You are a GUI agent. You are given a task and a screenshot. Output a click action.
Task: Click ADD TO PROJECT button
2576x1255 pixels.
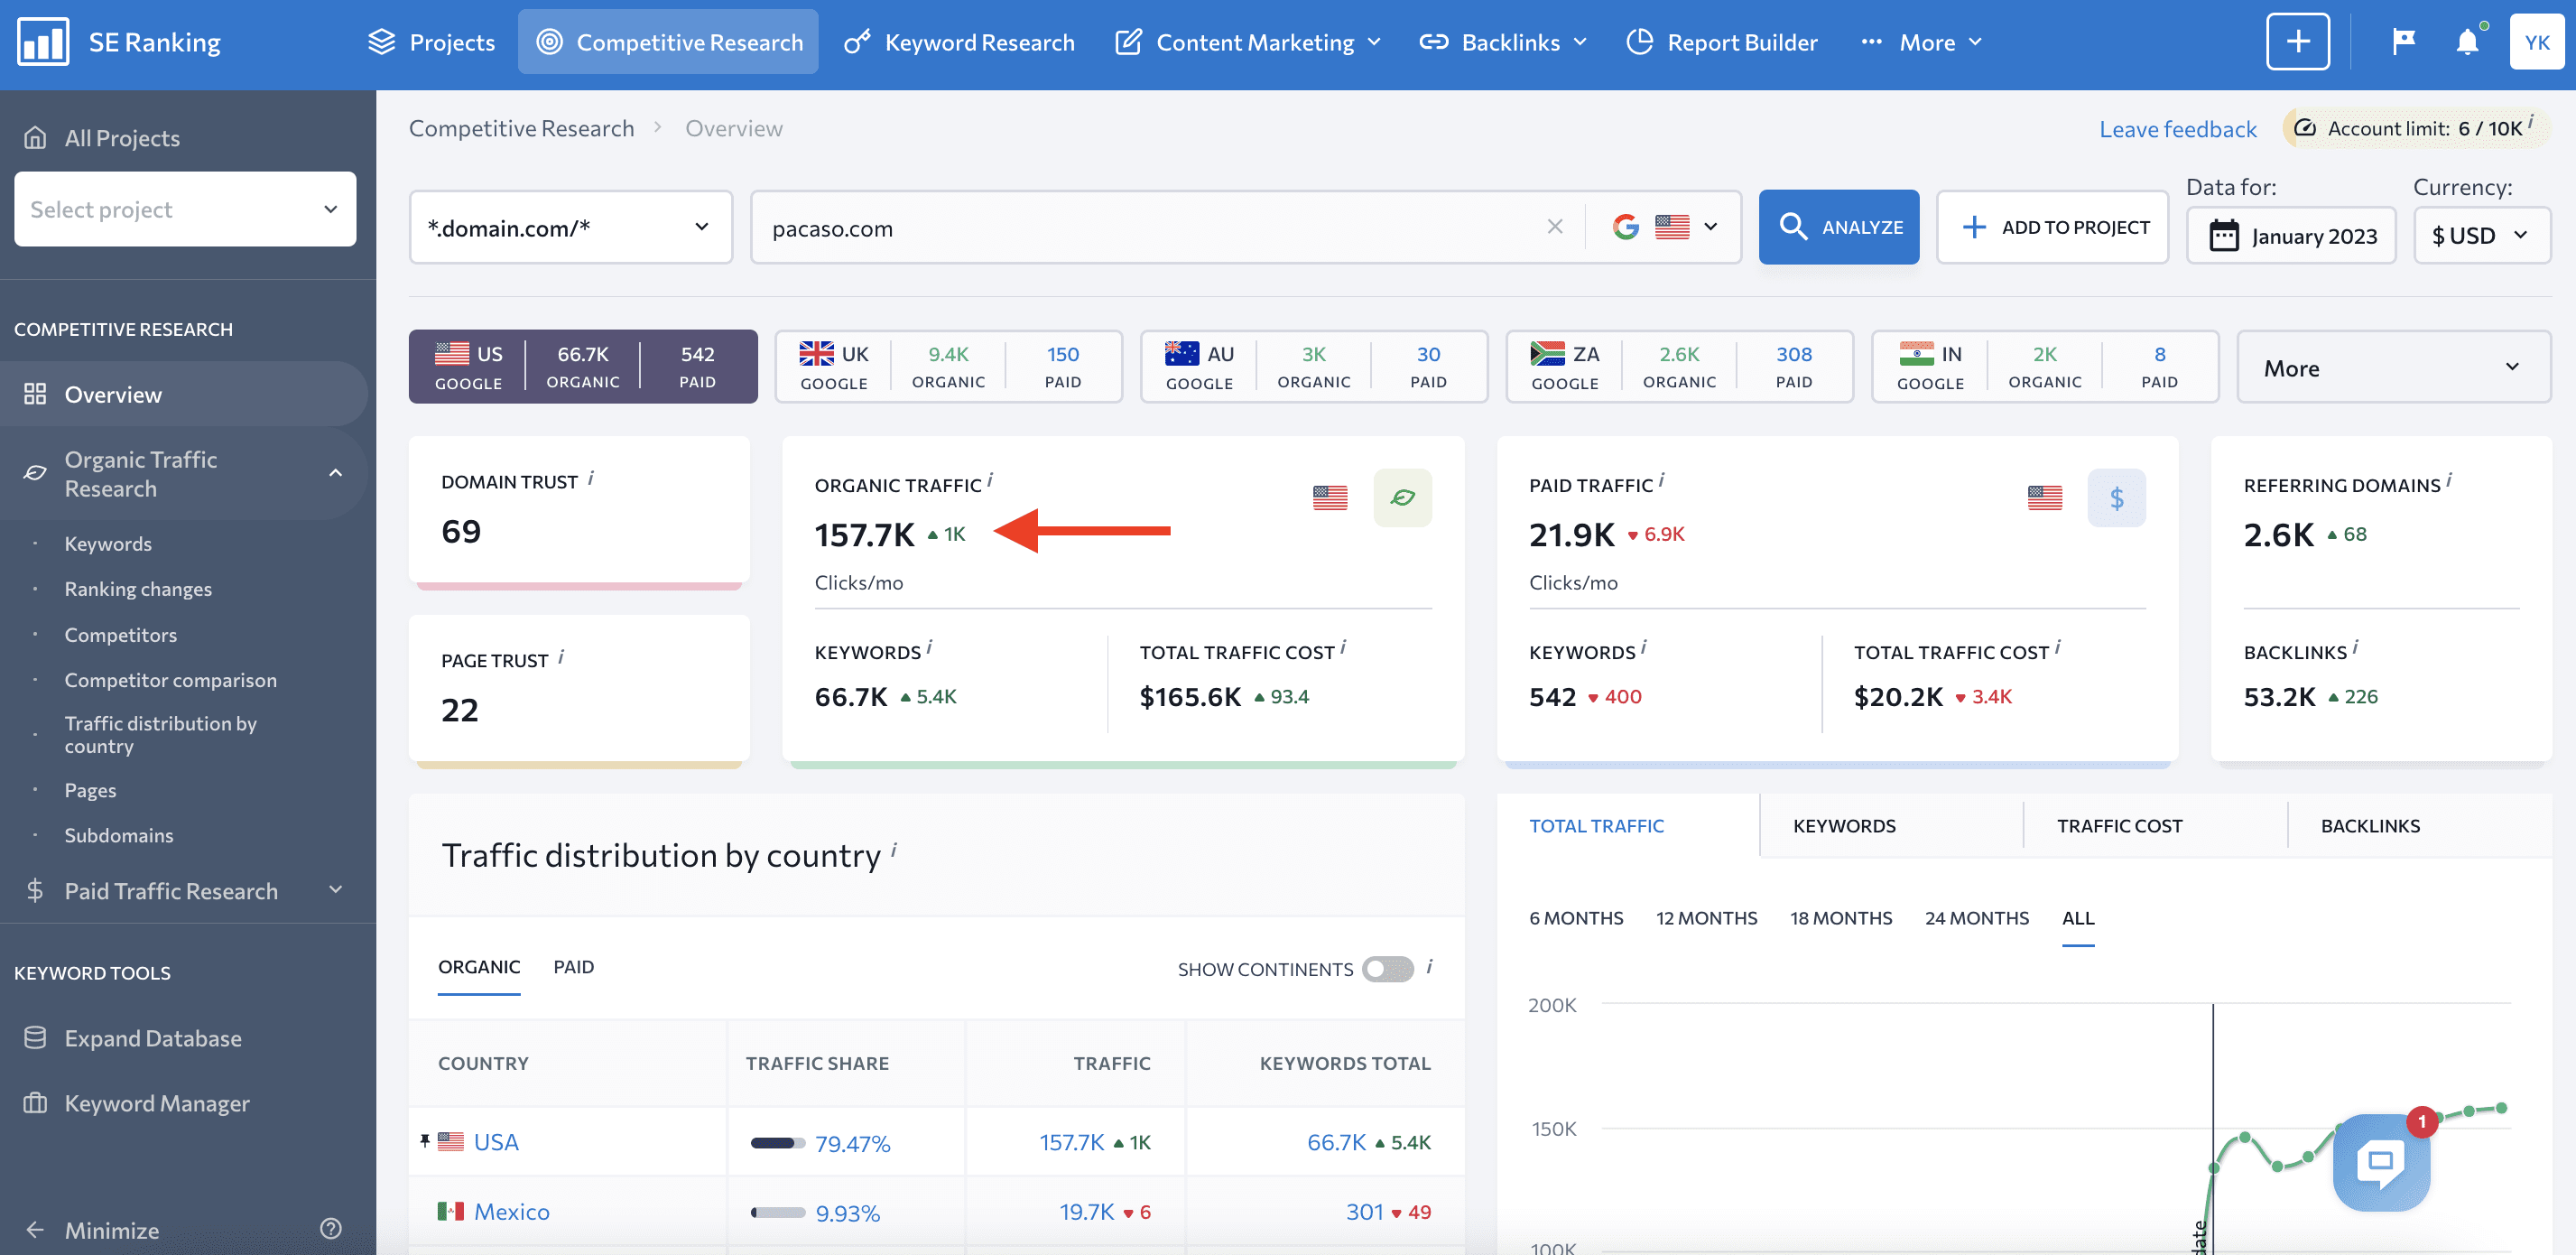2052,227
